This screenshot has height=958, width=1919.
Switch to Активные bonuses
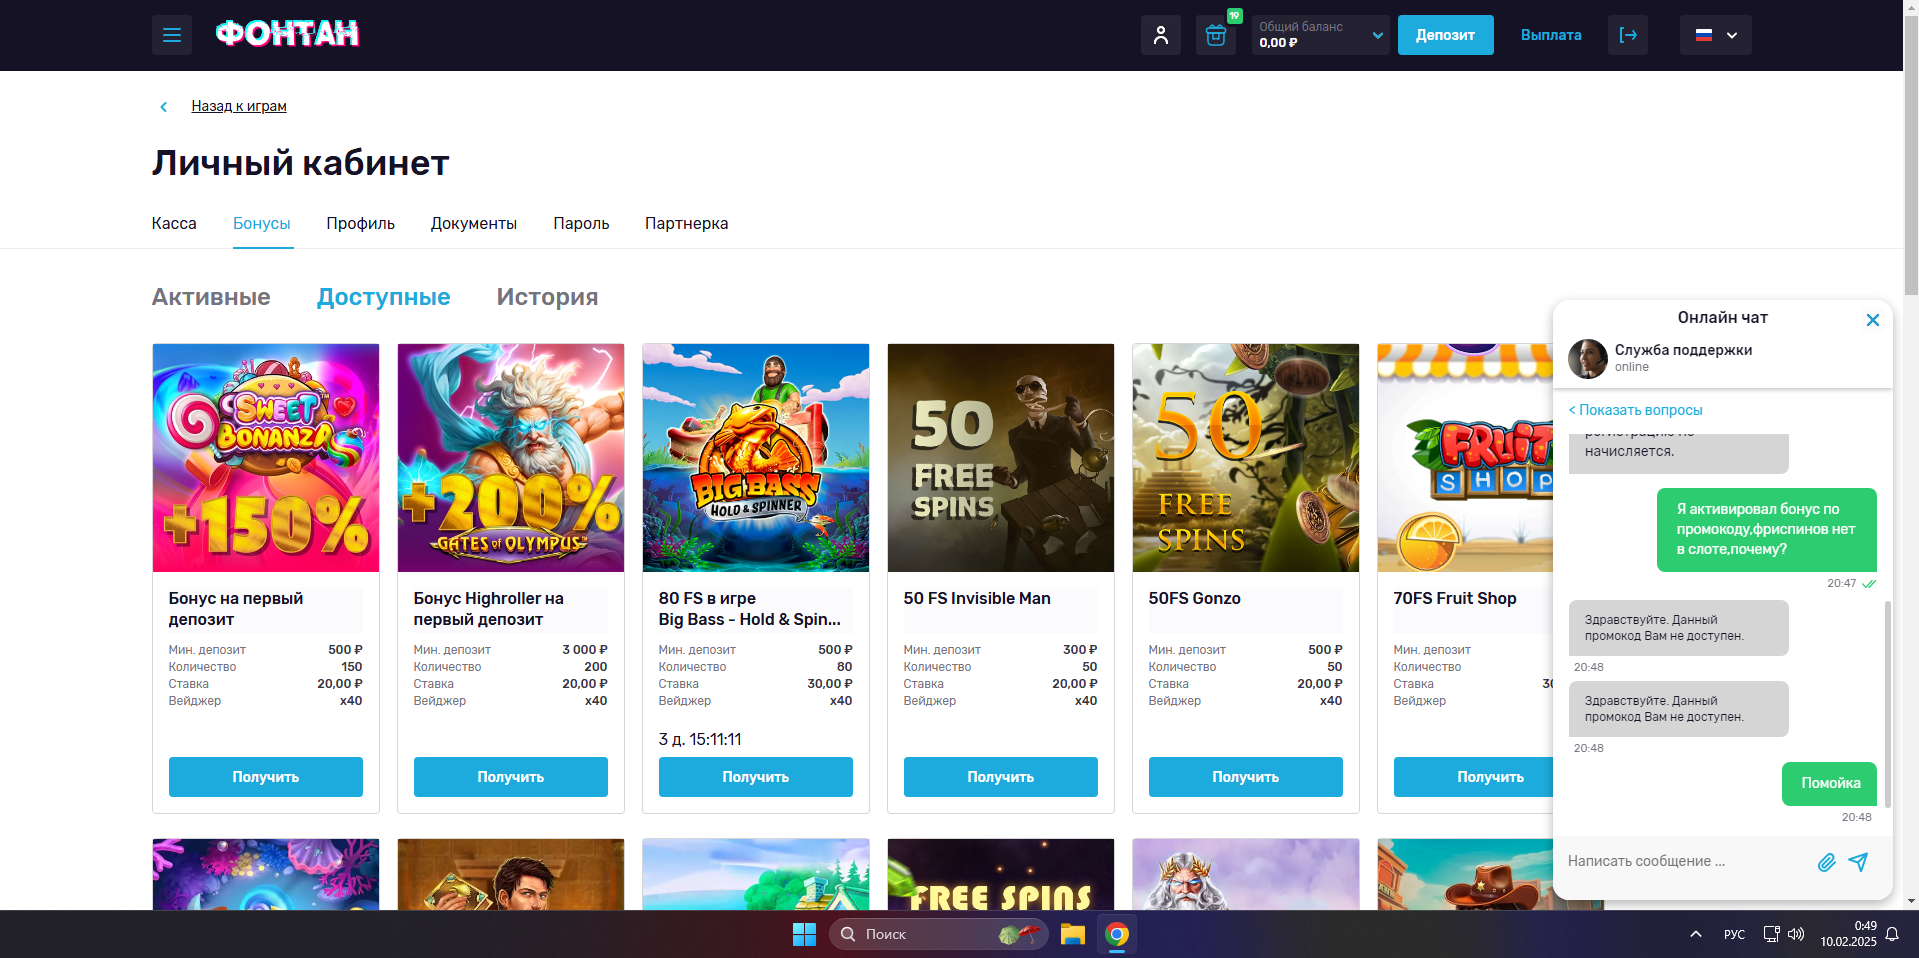pos(211,297)
